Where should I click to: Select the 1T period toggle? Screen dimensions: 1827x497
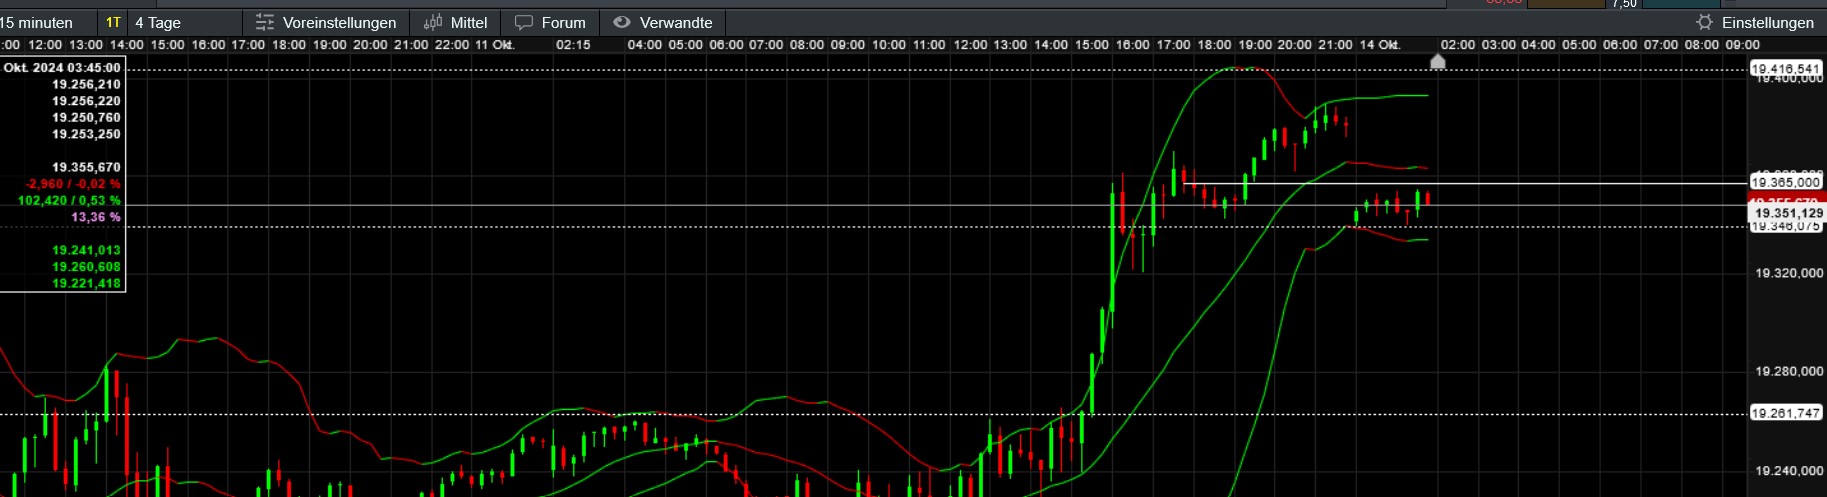[x=113, y=22]
